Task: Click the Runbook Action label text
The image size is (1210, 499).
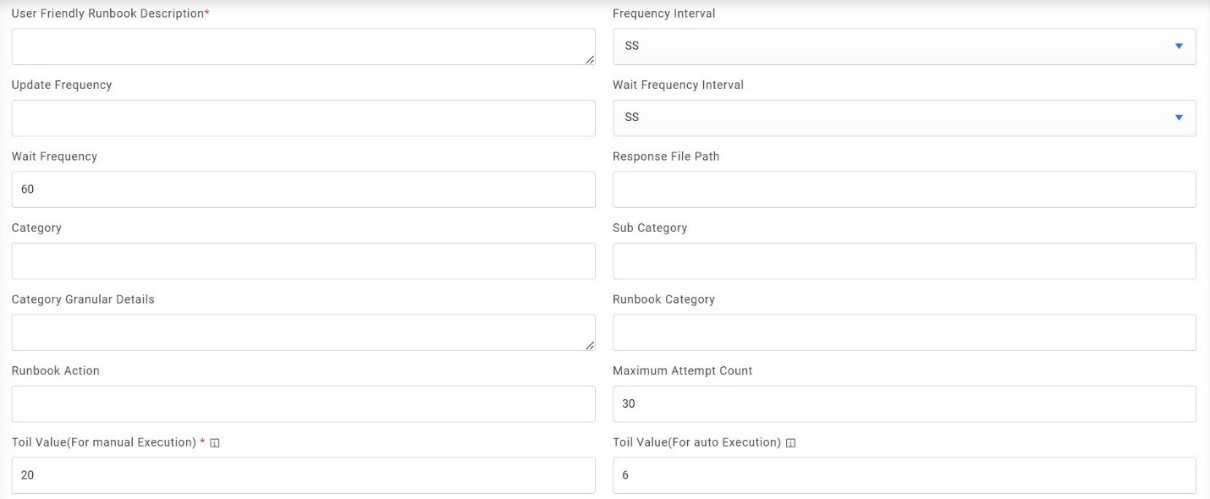Action: click(x=55, y=371)
